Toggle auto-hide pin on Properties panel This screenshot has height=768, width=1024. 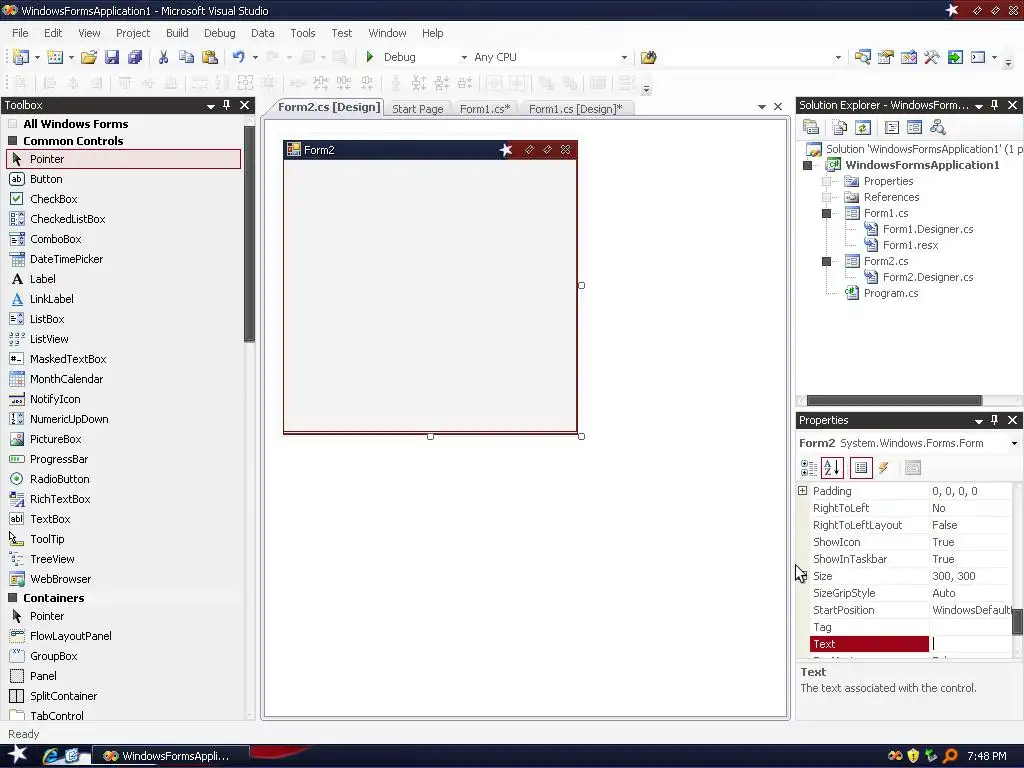click(995, 420)
